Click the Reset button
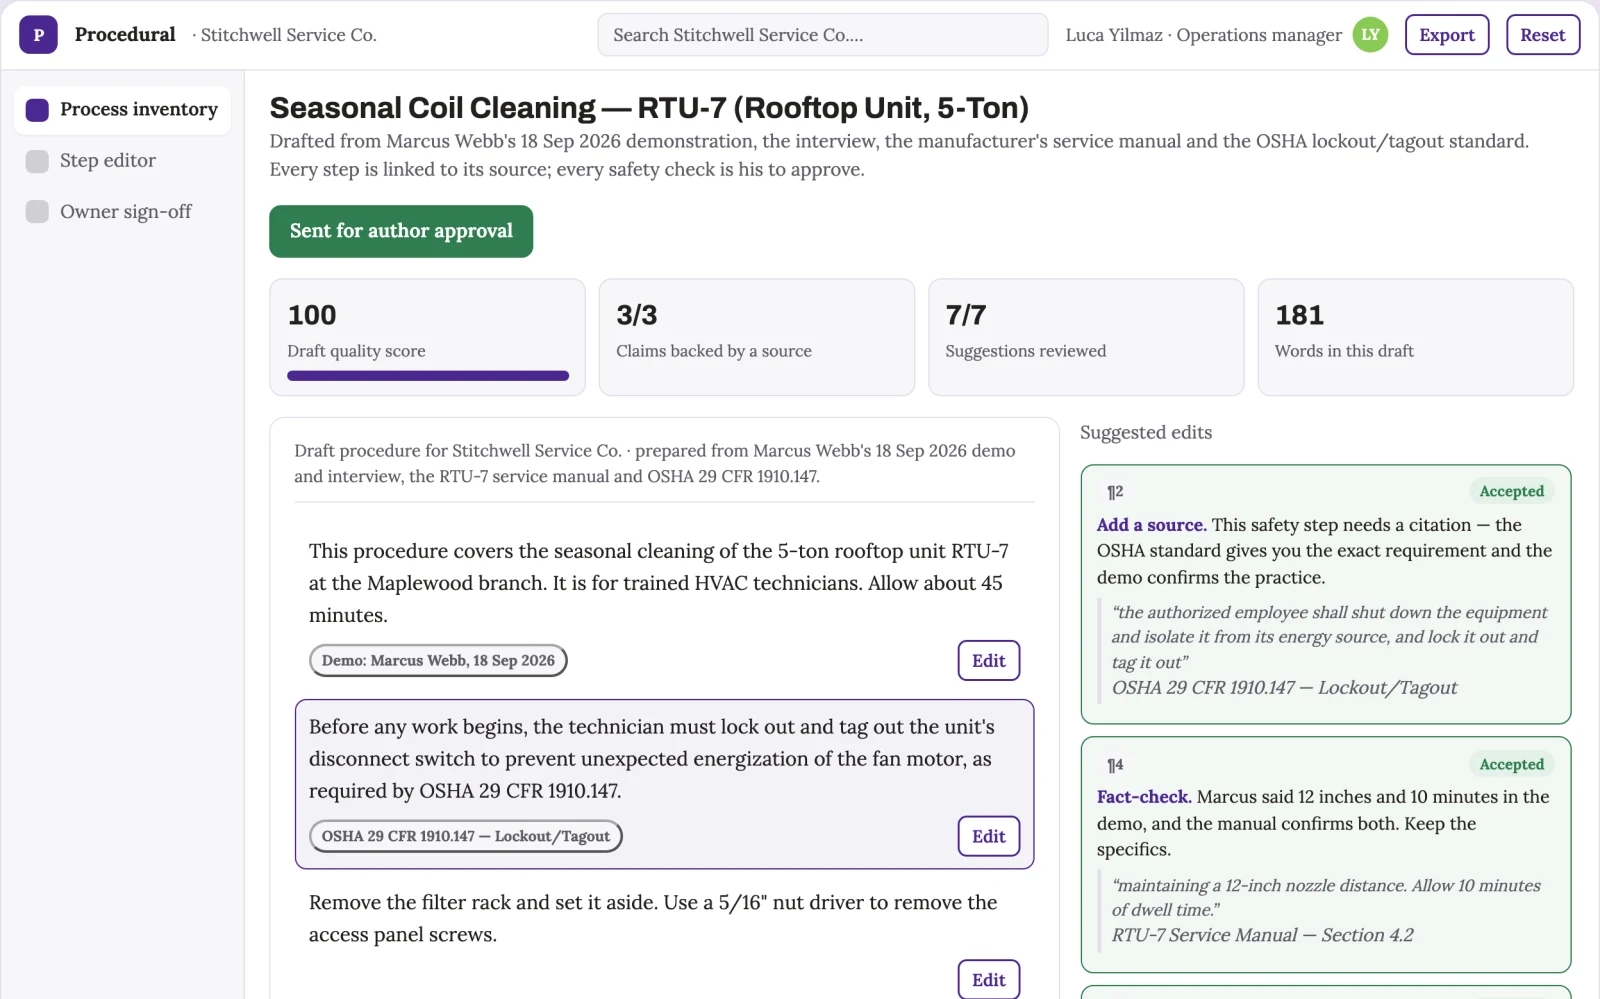Image resolution: width=1600 pixels, height=999 pixels. coord(1543,35)
